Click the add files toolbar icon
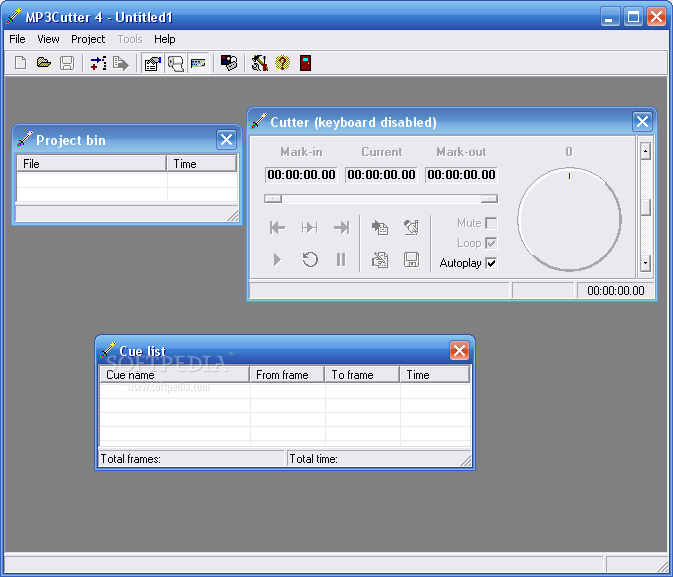 click(x=98, y=63)
